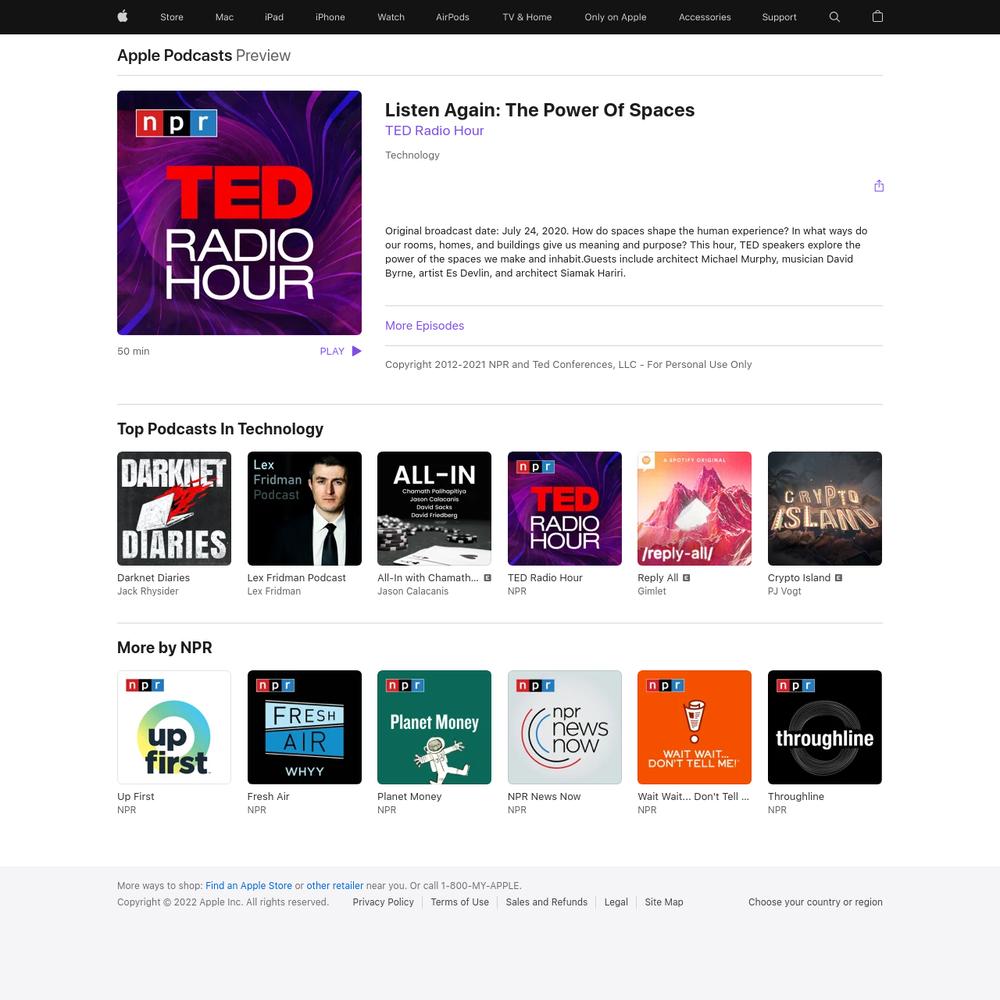Open the Planet Money podcast artwork
This screenshot has width=1000, height=1000.
point(434,727)
